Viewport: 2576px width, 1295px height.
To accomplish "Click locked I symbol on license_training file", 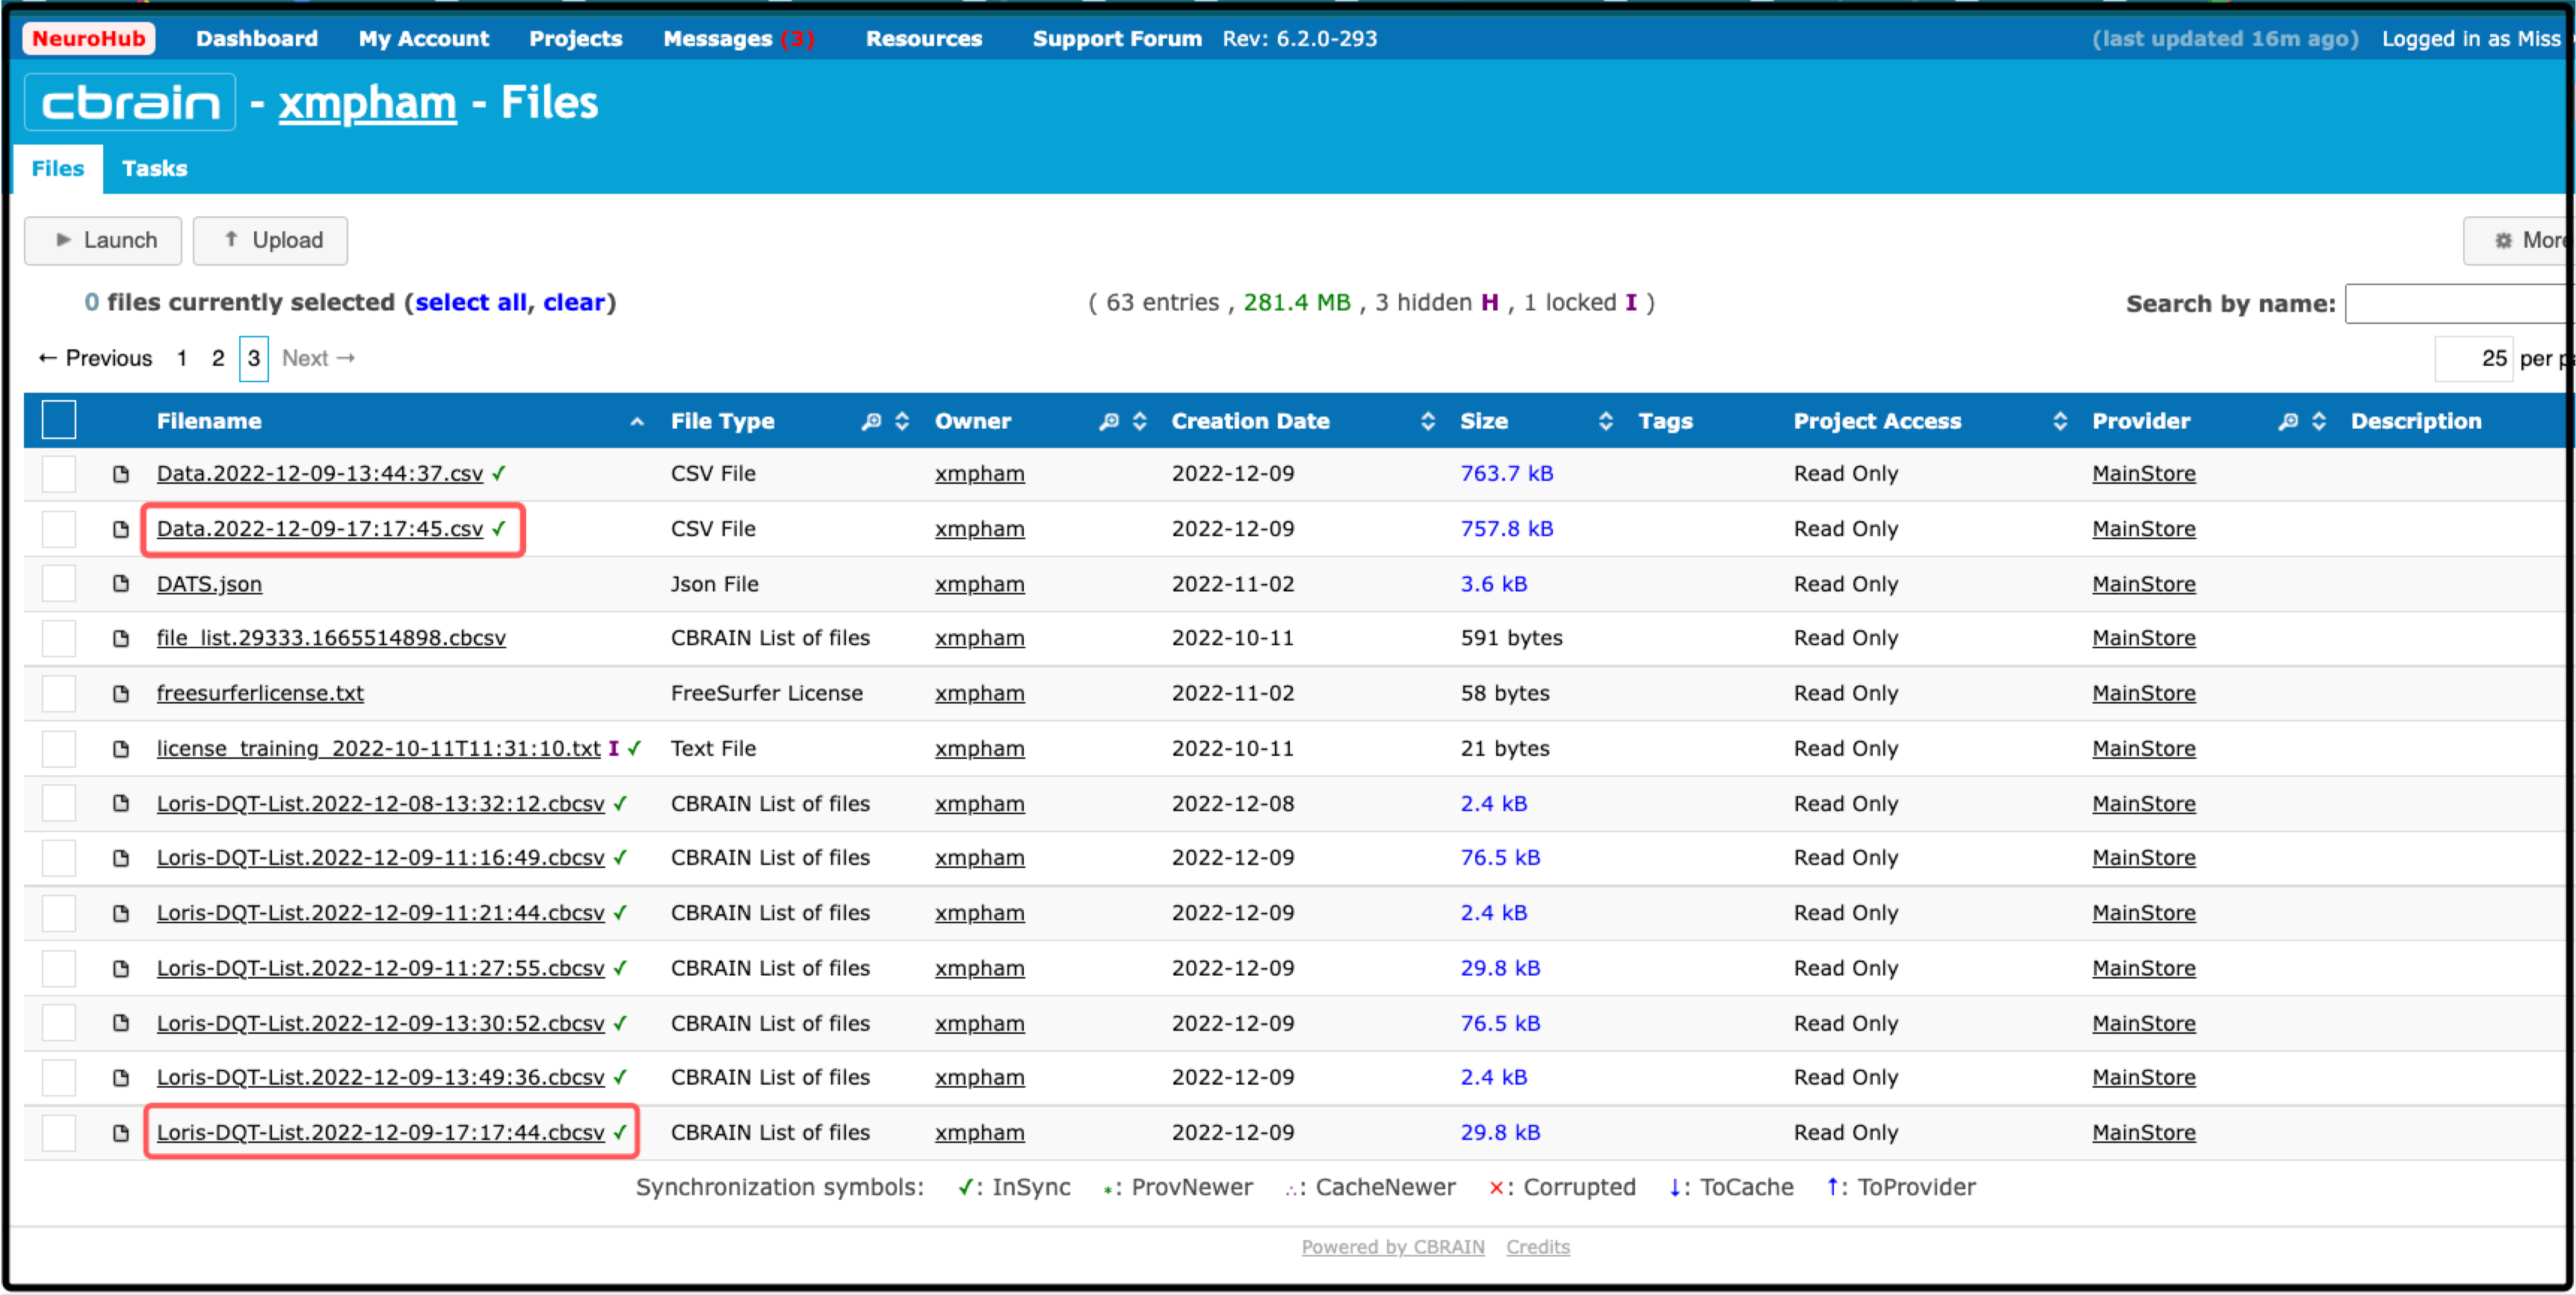I will 614,748.
